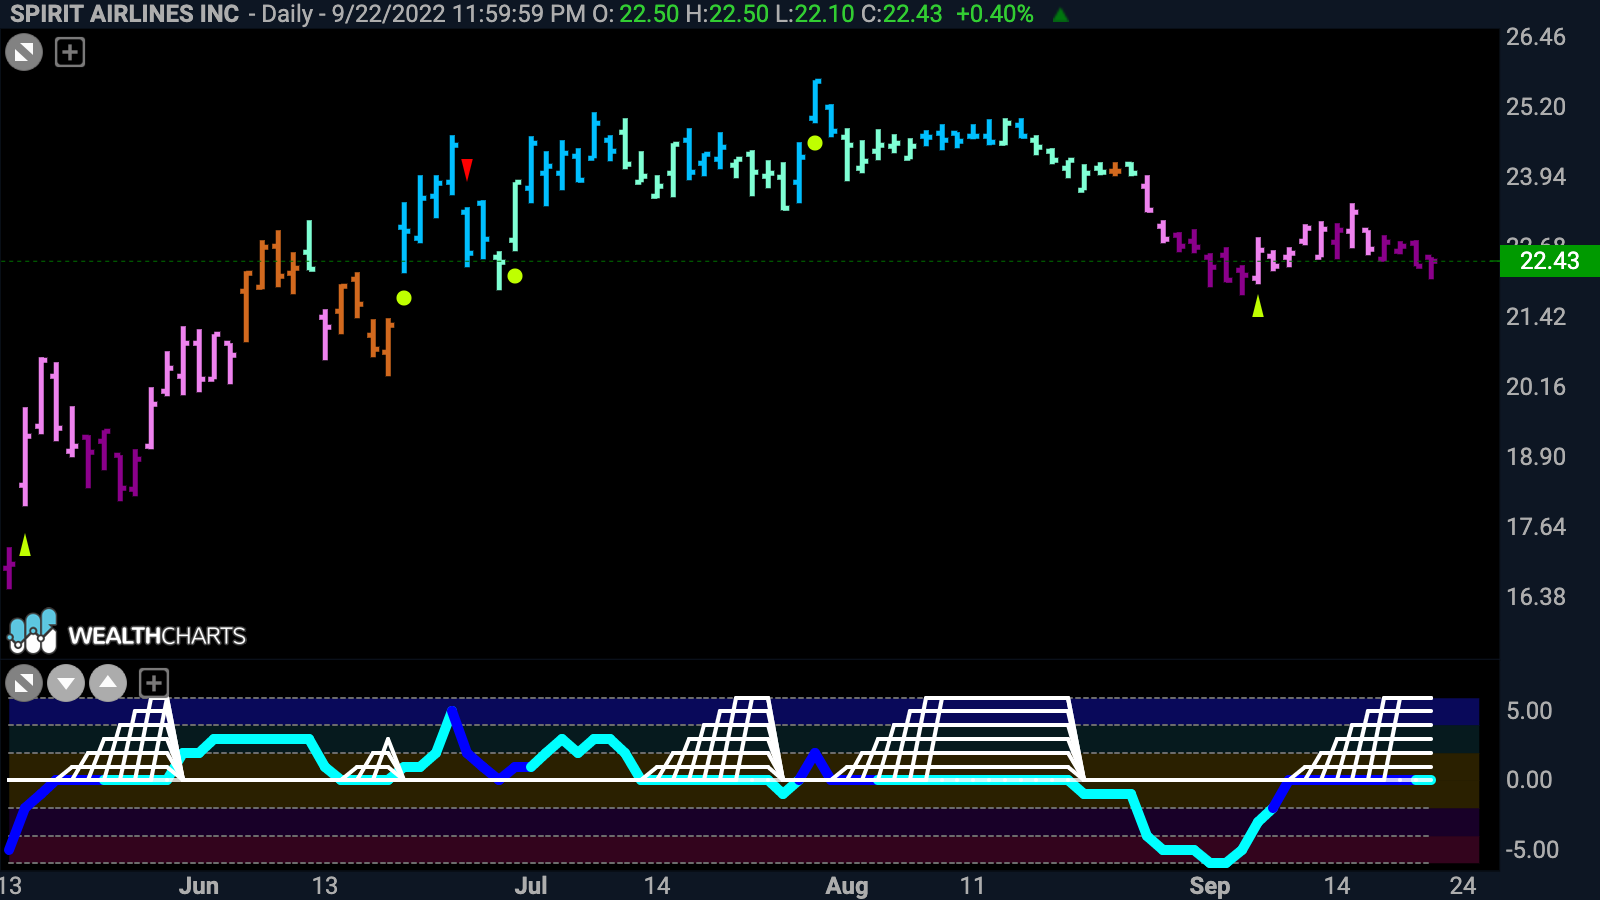Screen dimensions: 1600x900
Task: Click the 16.38 price axis label
Action: pos(1536,597)
